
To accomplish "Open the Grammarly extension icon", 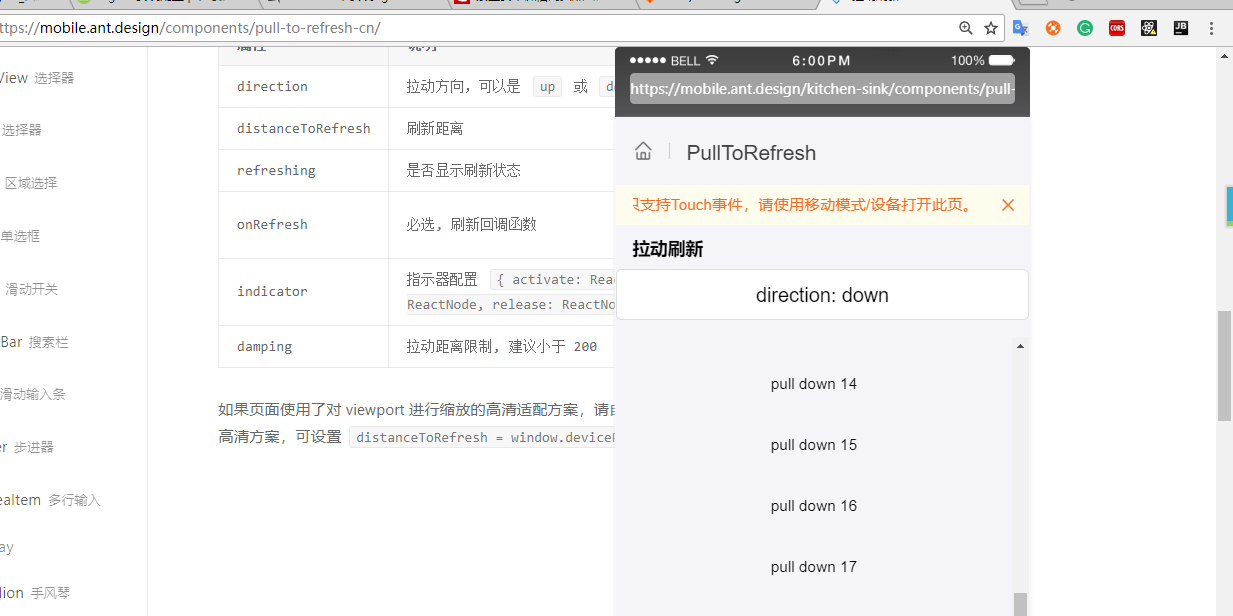I will click(1085, 28).
